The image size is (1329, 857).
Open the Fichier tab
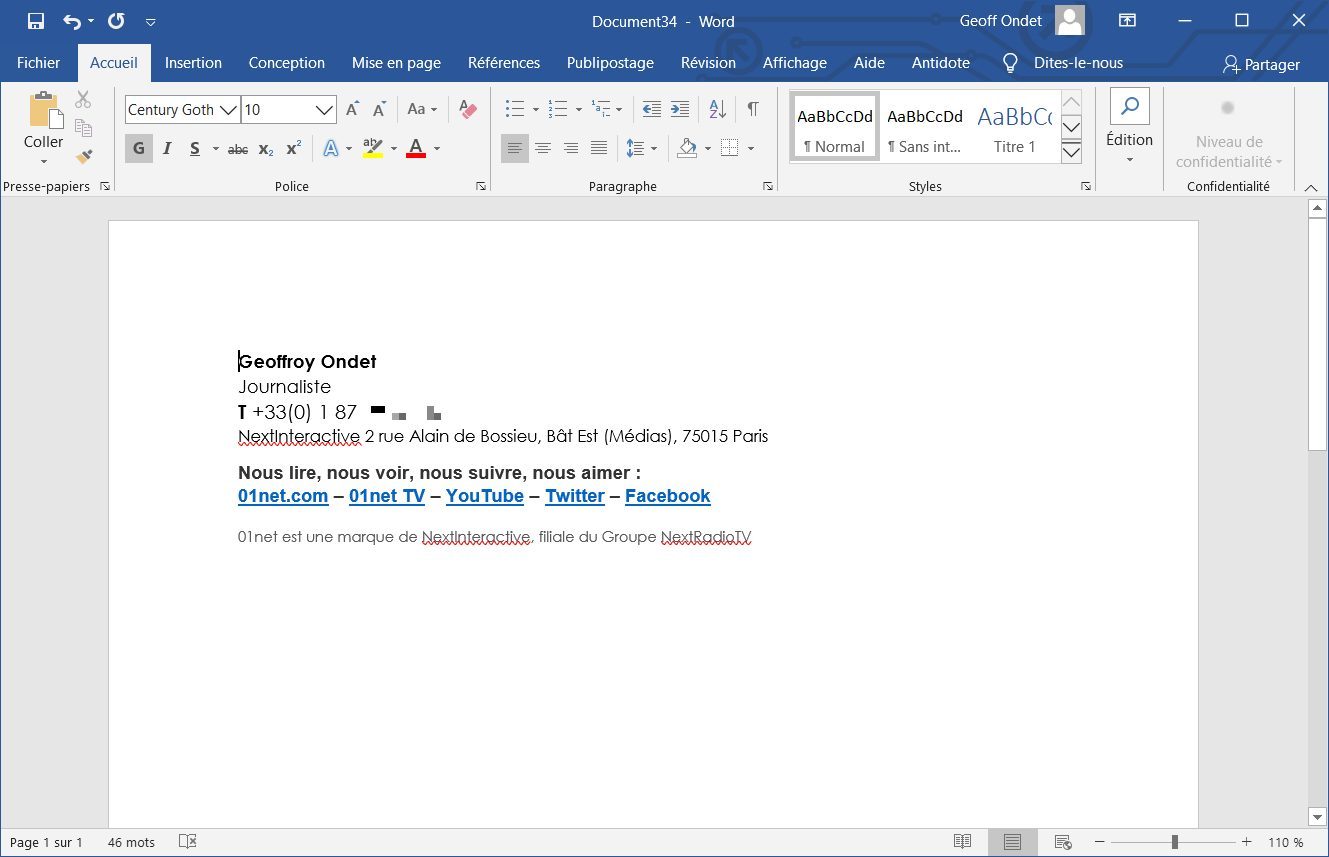[39, 63]
